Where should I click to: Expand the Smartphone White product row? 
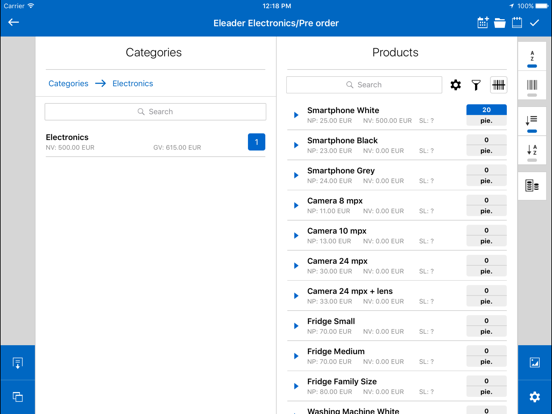(x=296, y=115)
